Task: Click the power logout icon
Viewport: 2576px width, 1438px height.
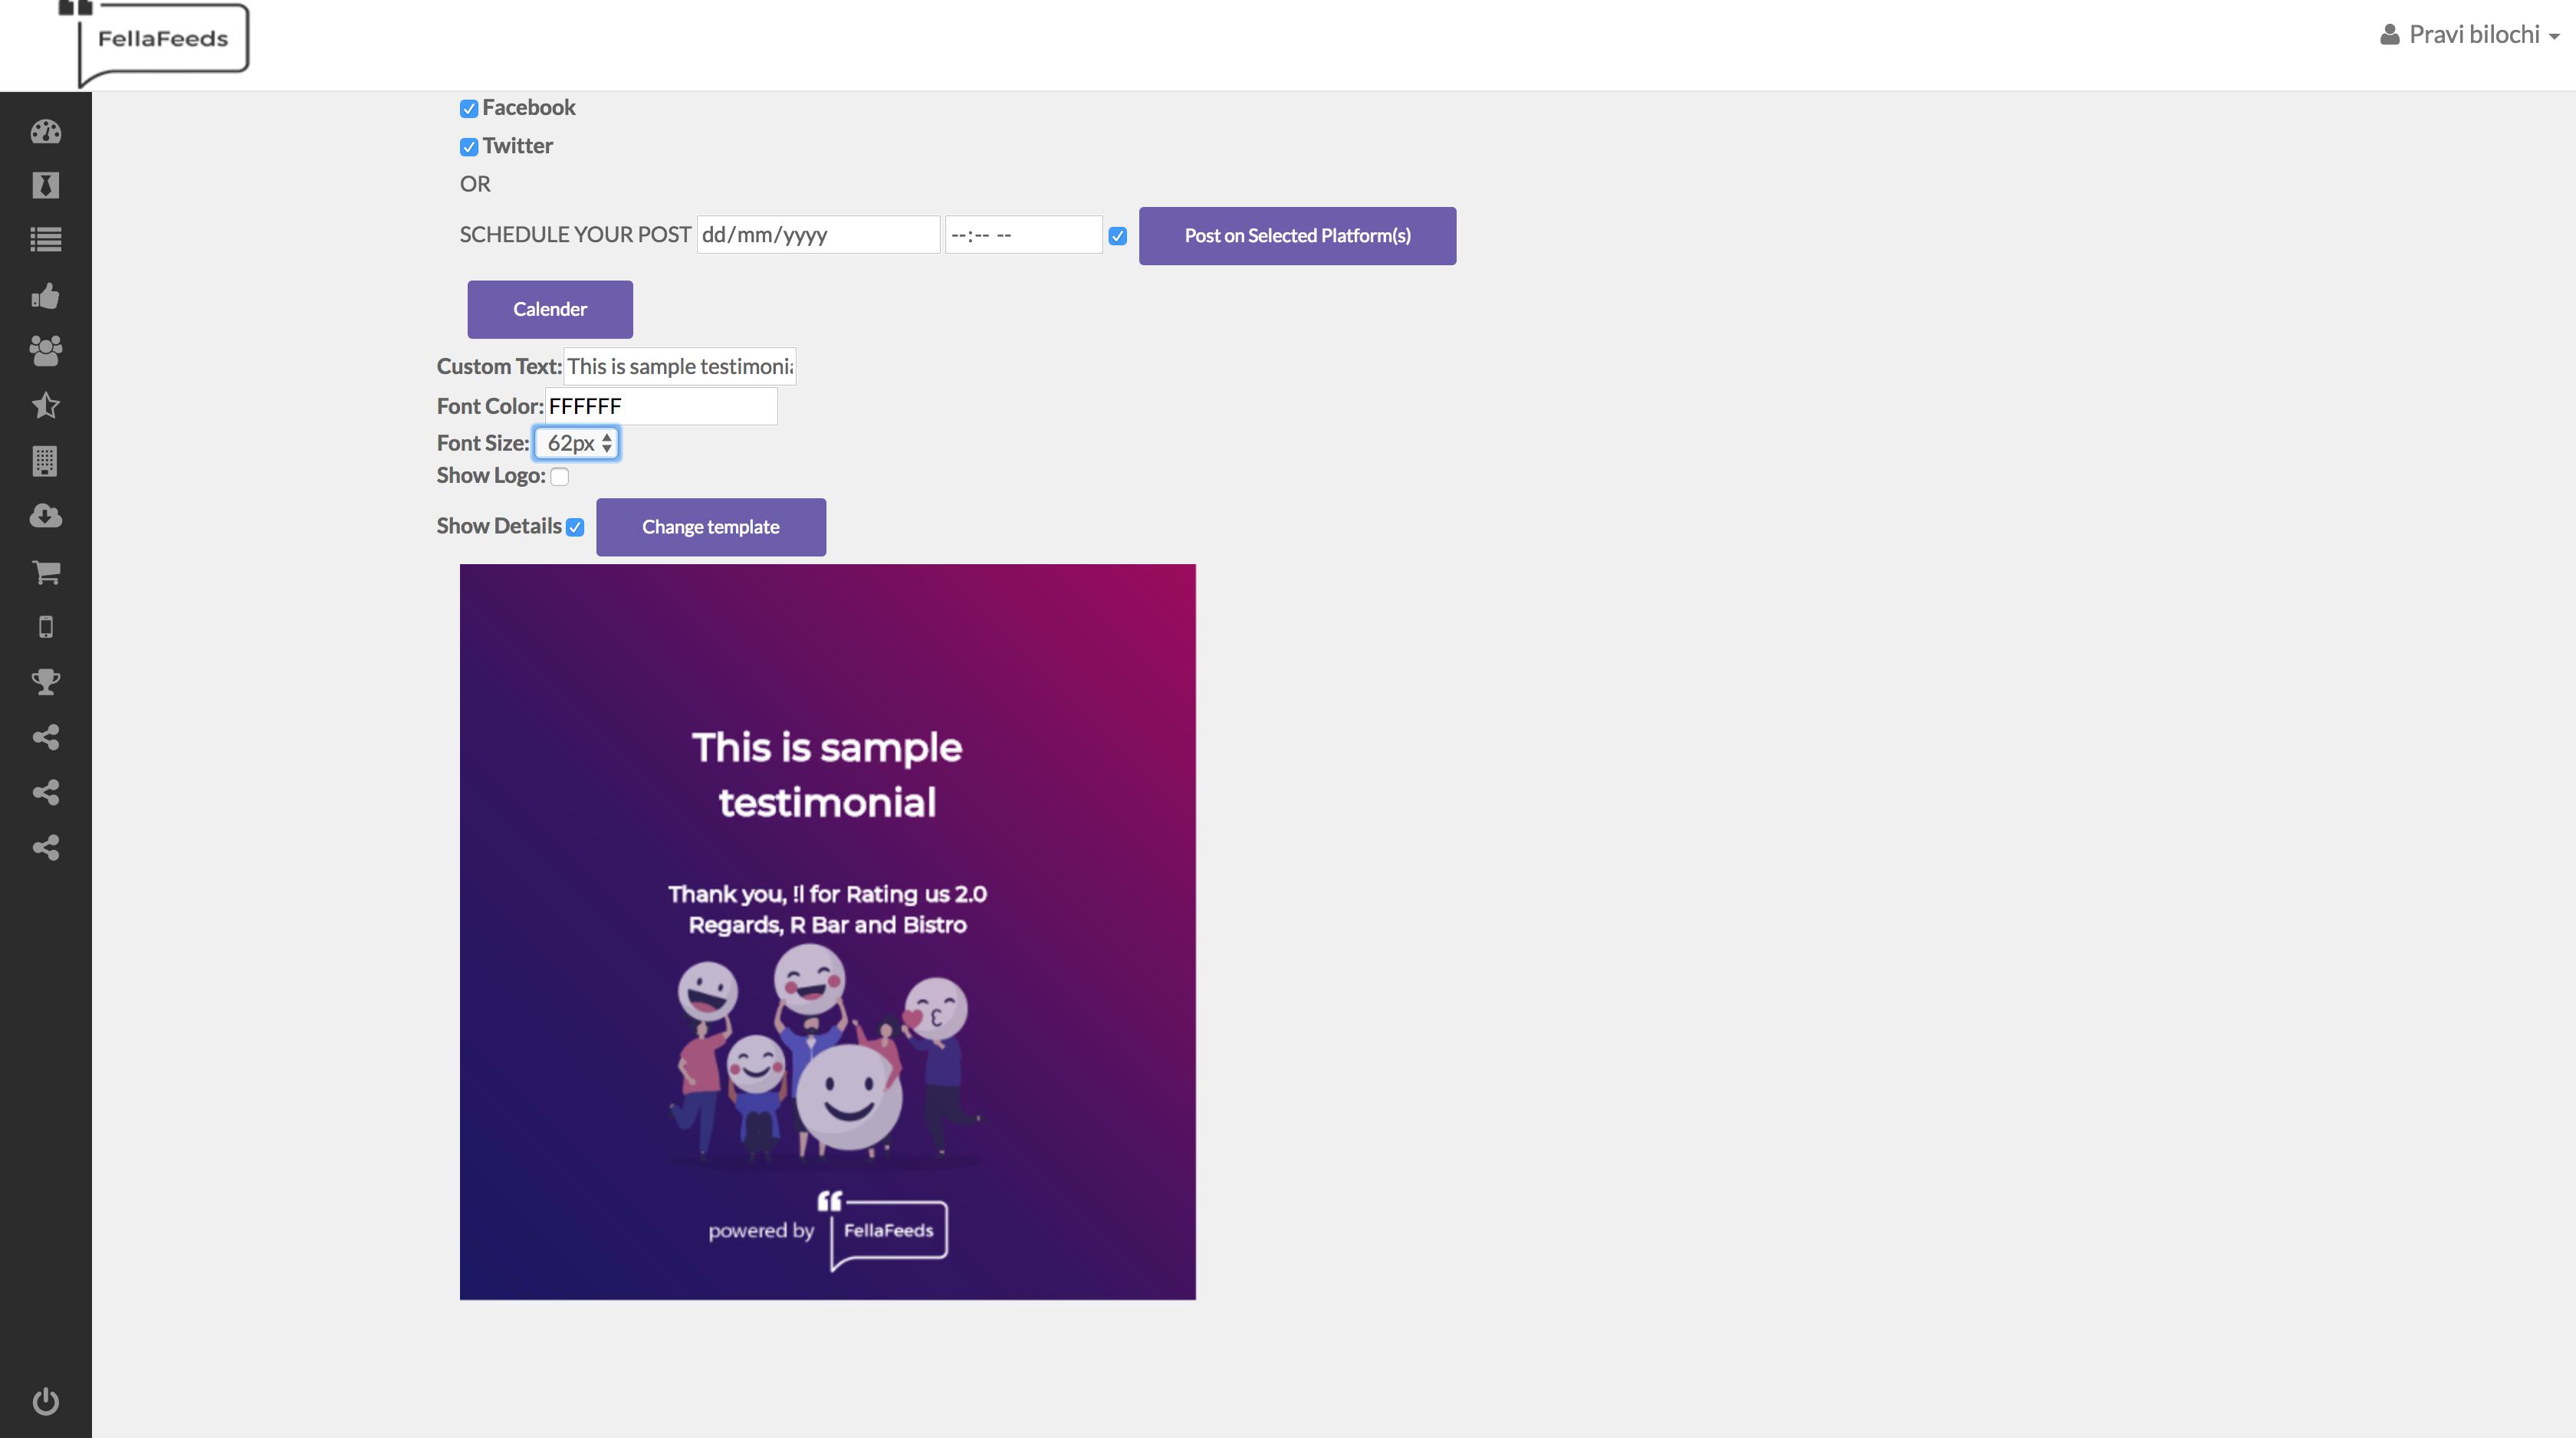Action: pos(45,1401)
